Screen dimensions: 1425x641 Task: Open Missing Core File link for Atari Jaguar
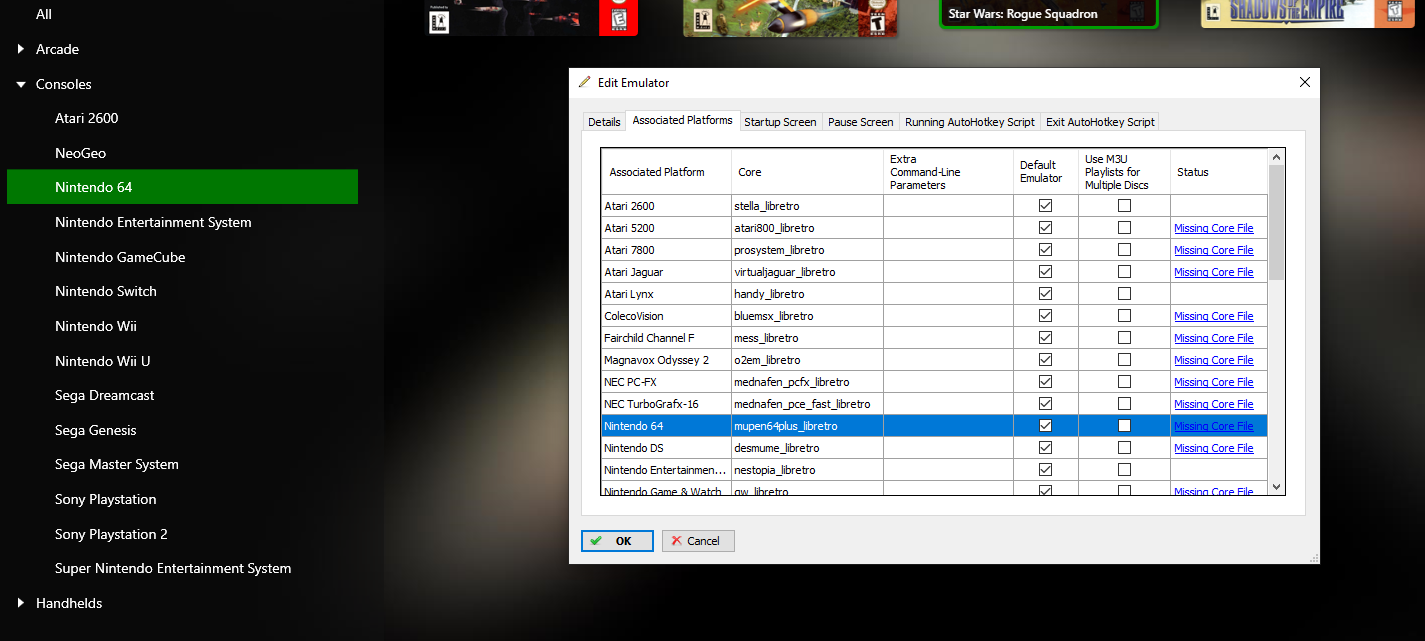pos(1213,272)
